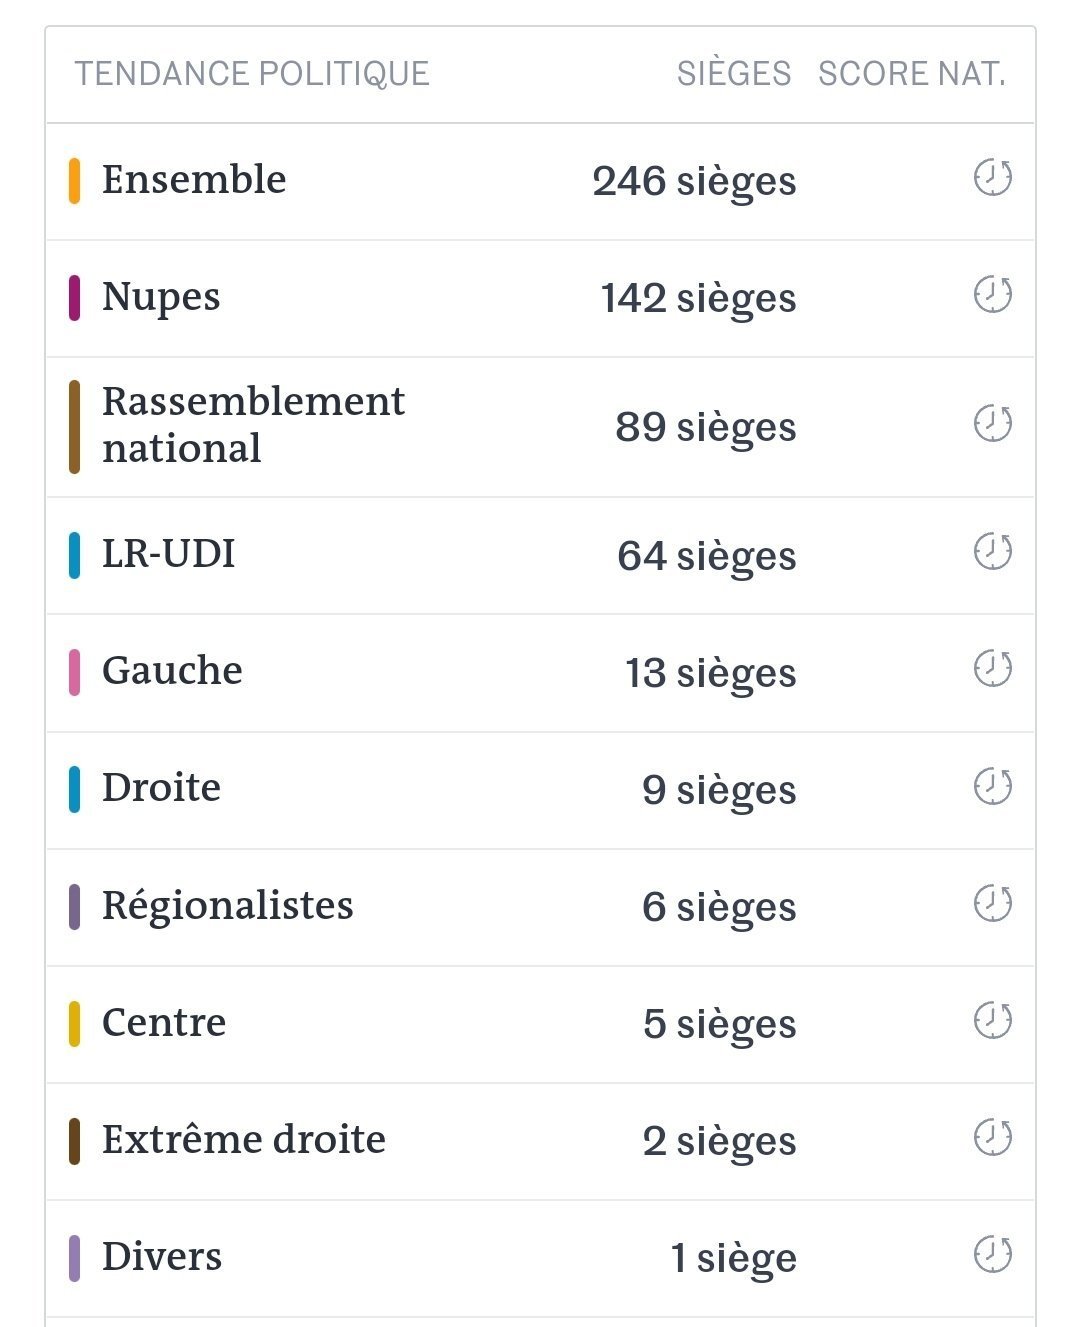This screenshot has width=1080, height=1327.
Task: Click clock icon beside Rassemblement national seats
Action: [x=992, y=423]
